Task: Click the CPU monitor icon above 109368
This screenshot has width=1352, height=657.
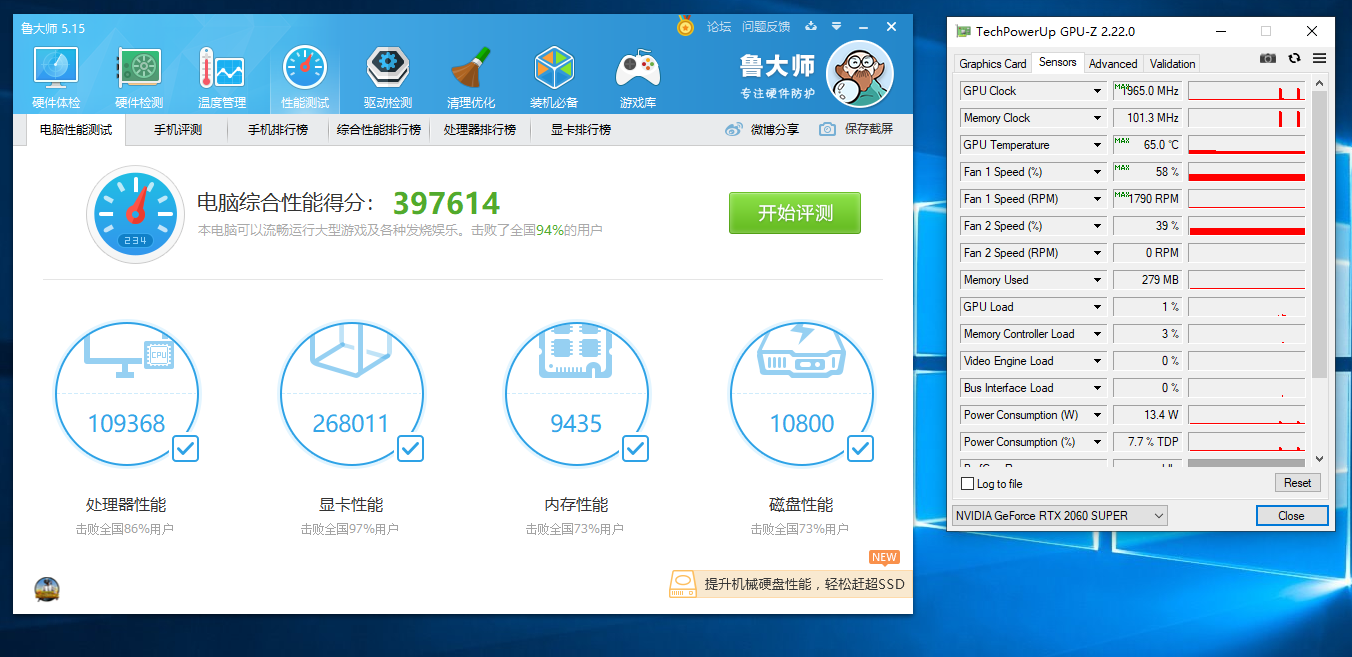Action: pyautogui.click(x=128, y=356)
